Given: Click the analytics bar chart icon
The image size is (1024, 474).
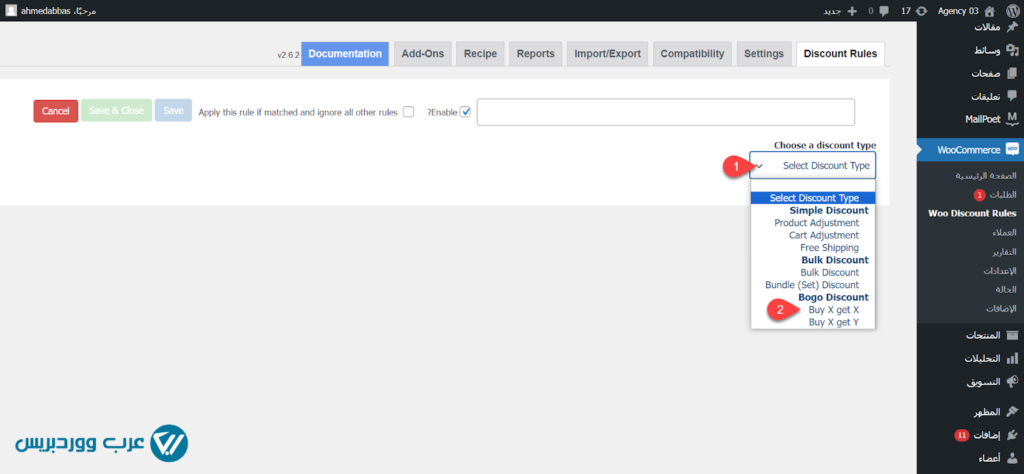Looking at the screenshot, I should tap(1012, 358).
